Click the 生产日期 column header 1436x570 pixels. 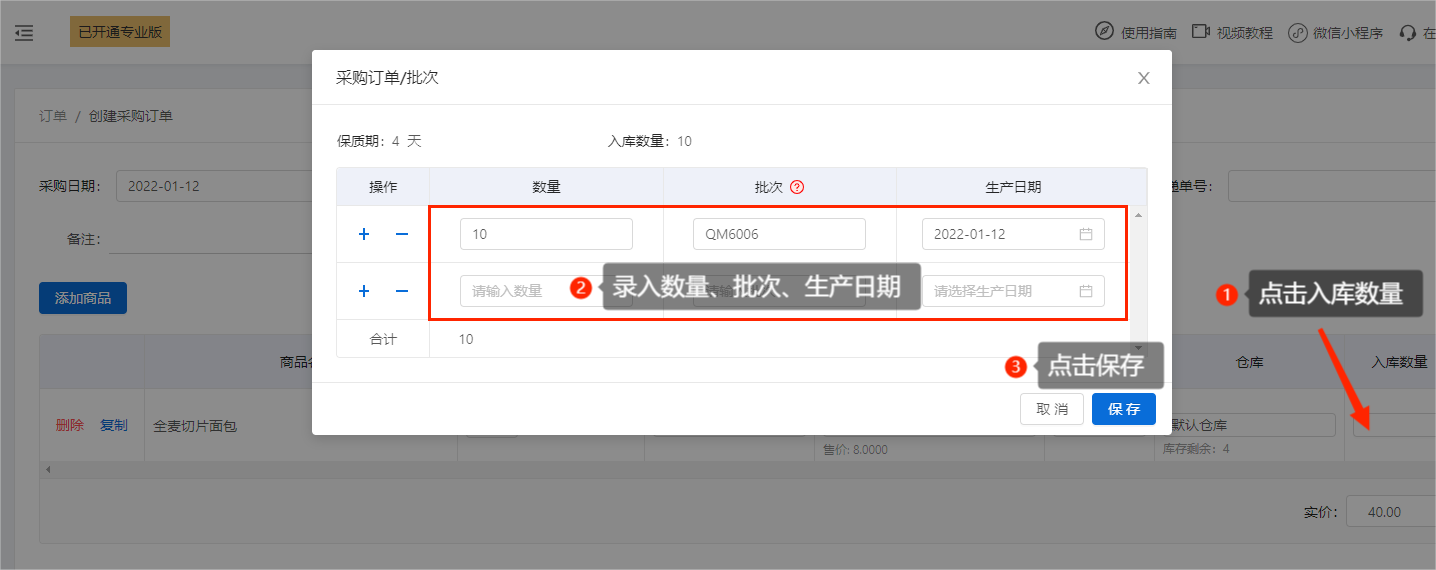1013,187
